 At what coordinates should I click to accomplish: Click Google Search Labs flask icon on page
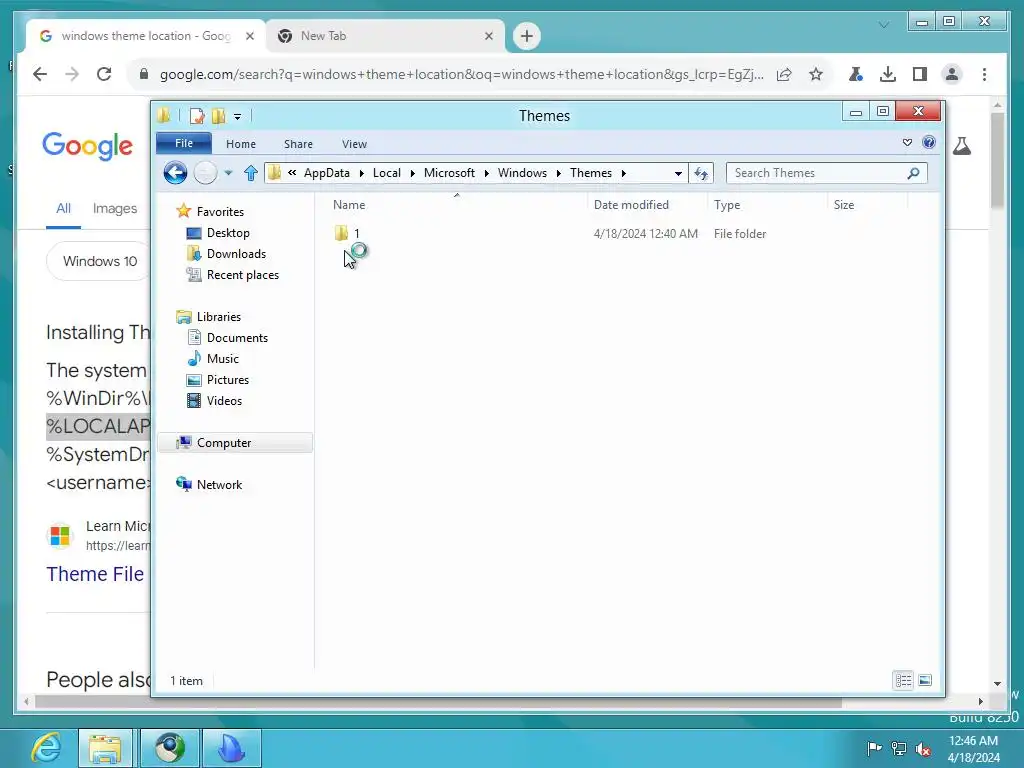click(x=962, y=146)
